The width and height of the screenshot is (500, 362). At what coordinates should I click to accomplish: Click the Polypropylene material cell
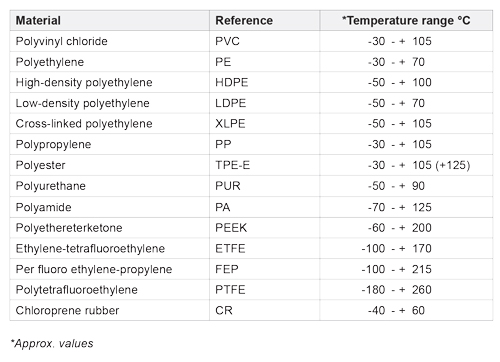tap(109, 144)
